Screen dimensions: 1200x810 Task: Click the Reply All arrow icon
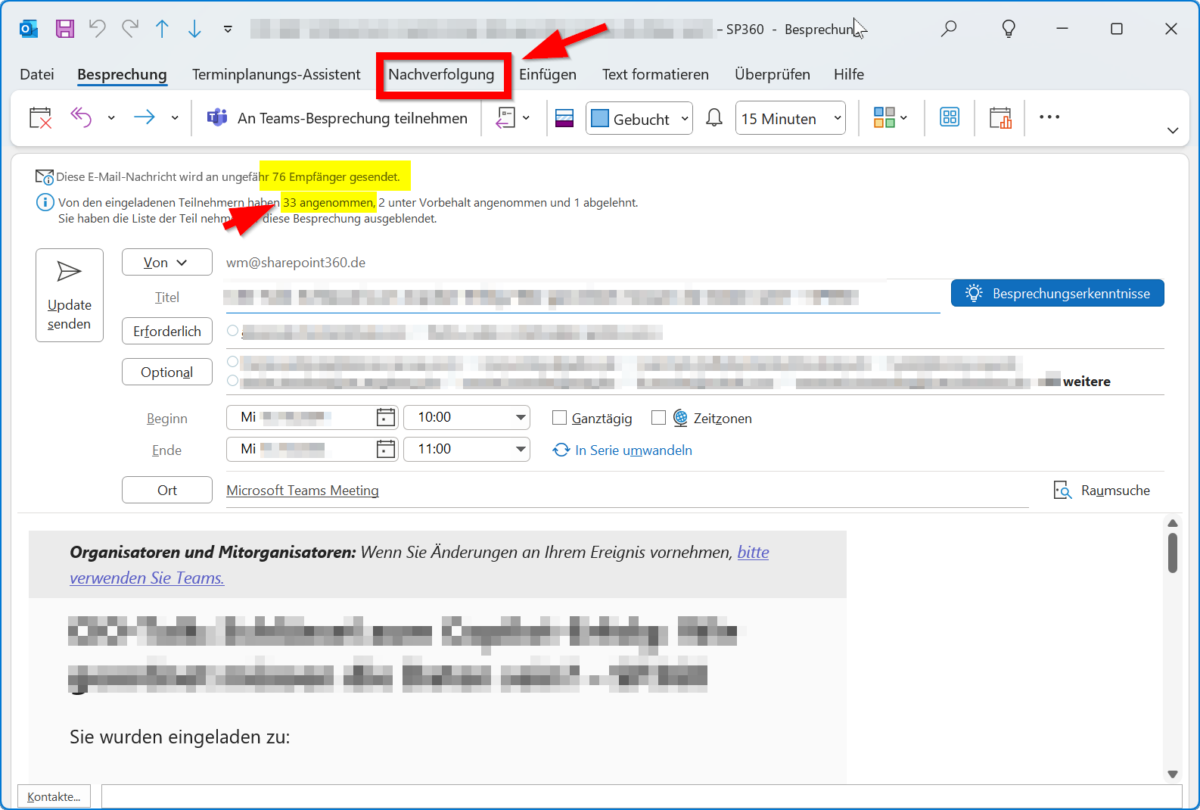pyautogui.click(x=81, y=118)
